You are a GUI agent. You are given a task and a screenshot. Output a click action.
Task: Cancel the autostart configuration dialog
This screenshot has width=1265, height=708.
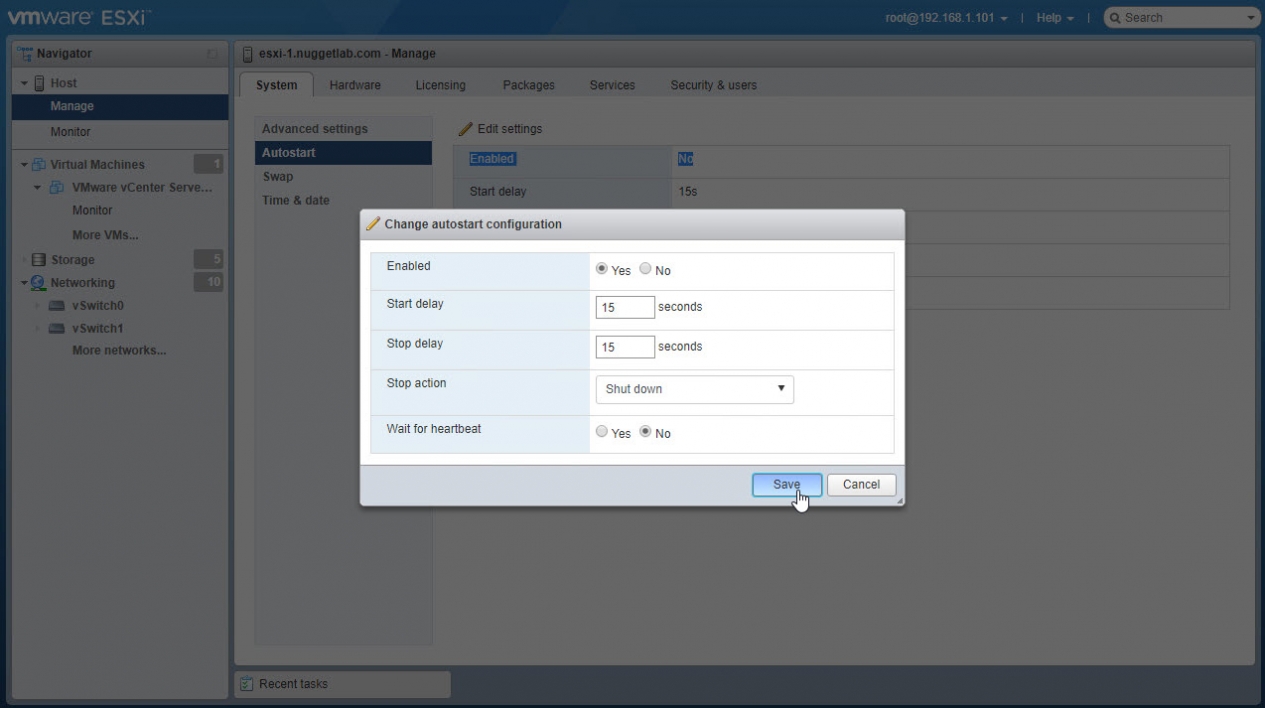tap(861, 484)
